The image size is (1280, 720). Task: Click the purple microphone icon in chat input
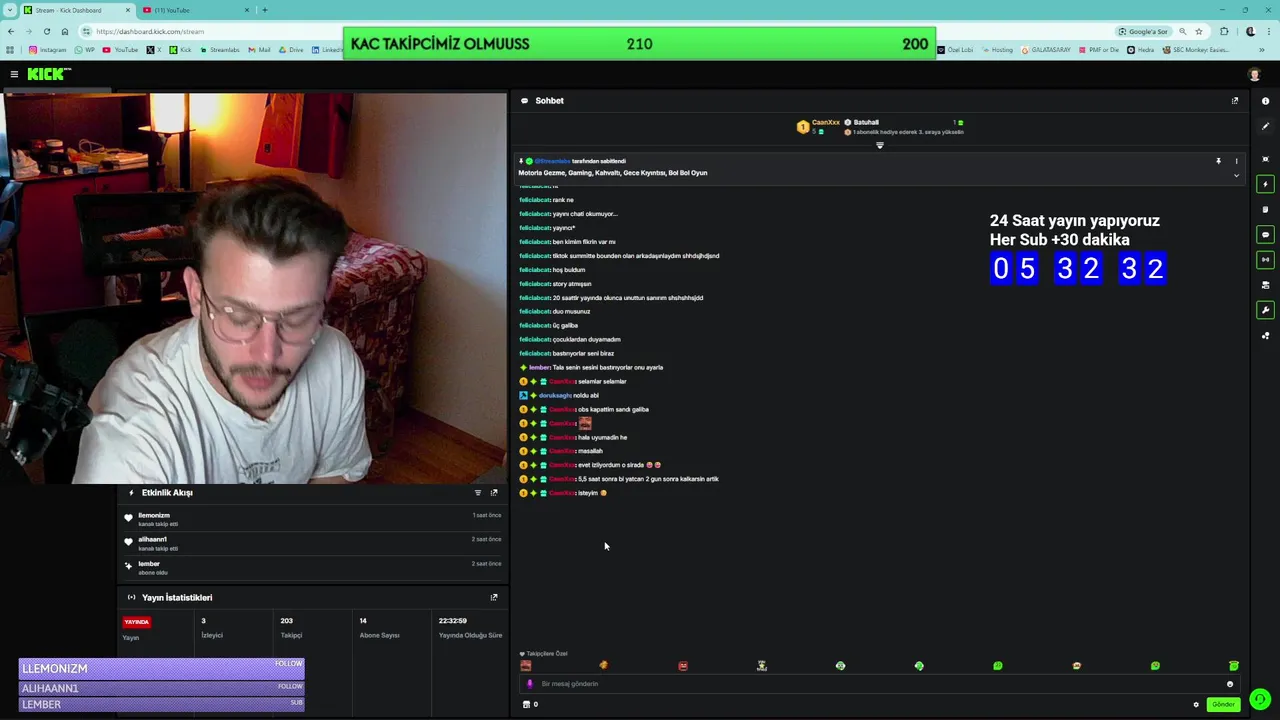(530, 684)
